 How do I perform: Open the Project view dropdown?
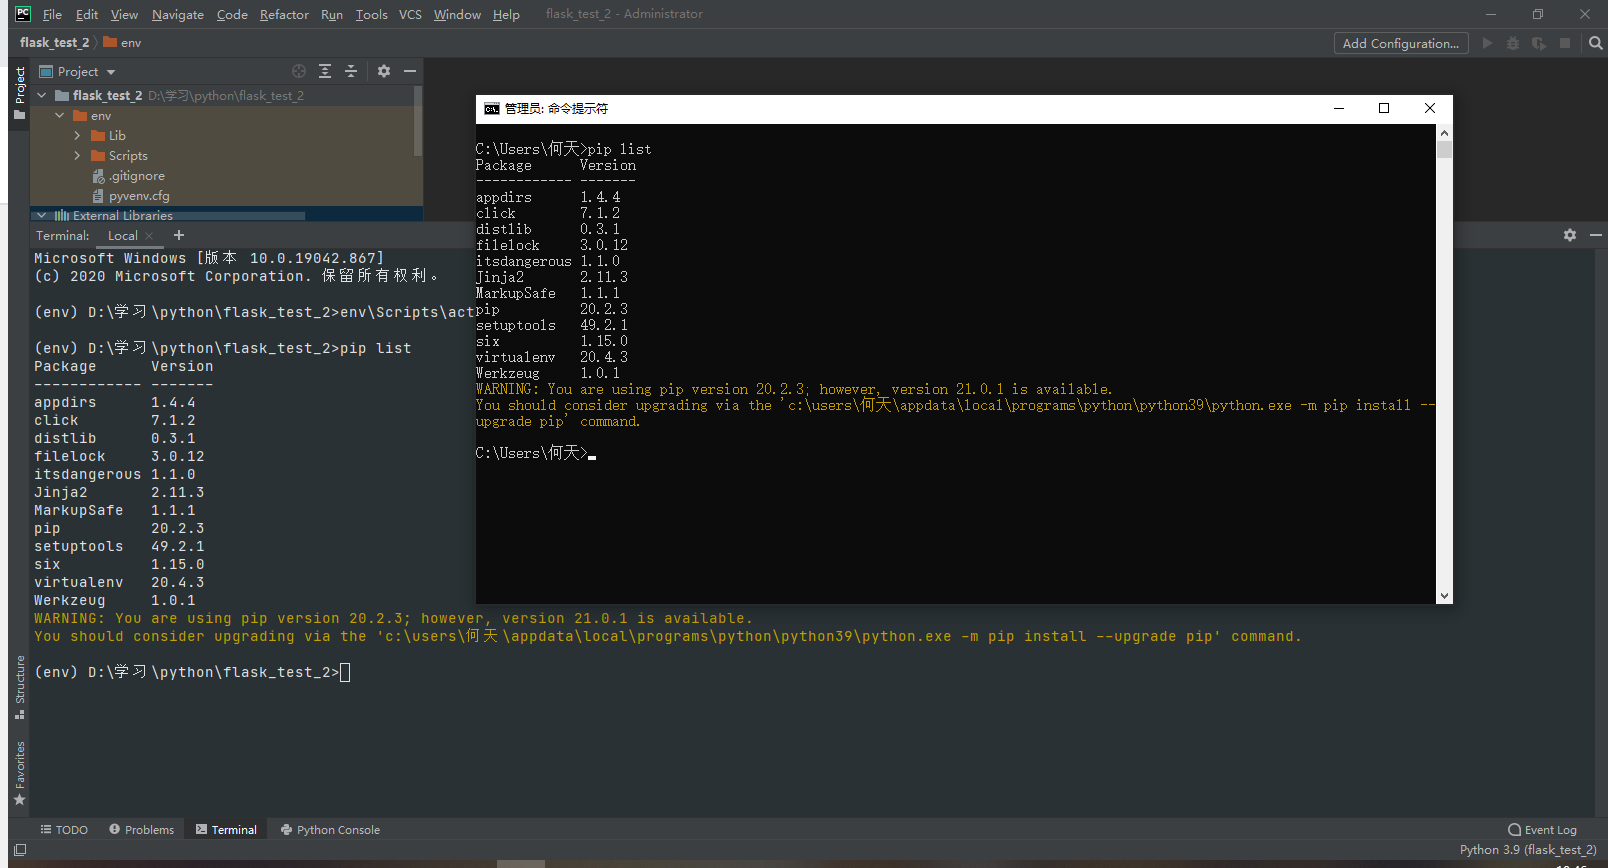pos(77,71)
